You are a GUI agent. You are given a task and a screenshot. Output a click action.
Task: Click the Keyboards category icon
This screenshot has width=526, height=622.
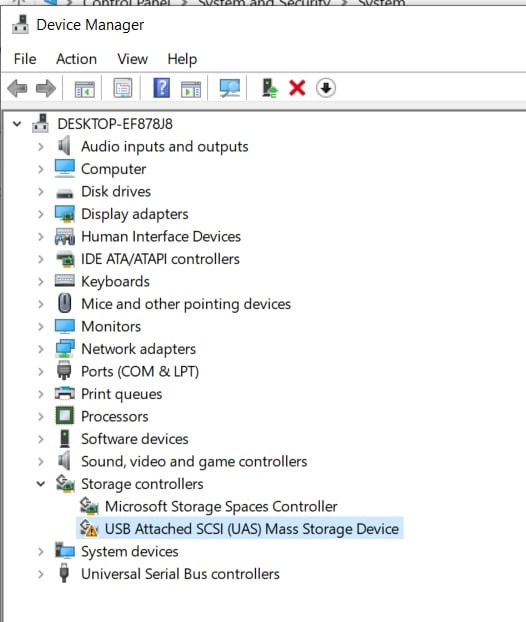[64, 280]
